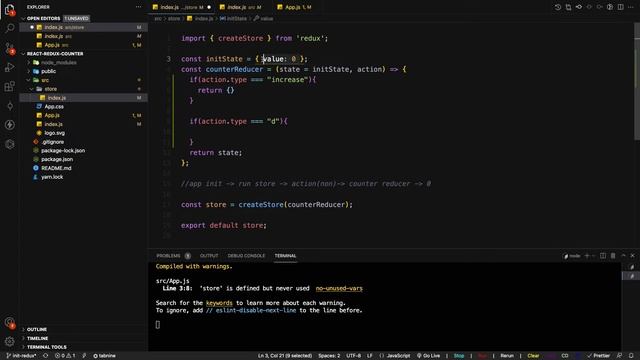640x360 pixels.
Task: Split the editor to the right
Action: tap(620, 7)
